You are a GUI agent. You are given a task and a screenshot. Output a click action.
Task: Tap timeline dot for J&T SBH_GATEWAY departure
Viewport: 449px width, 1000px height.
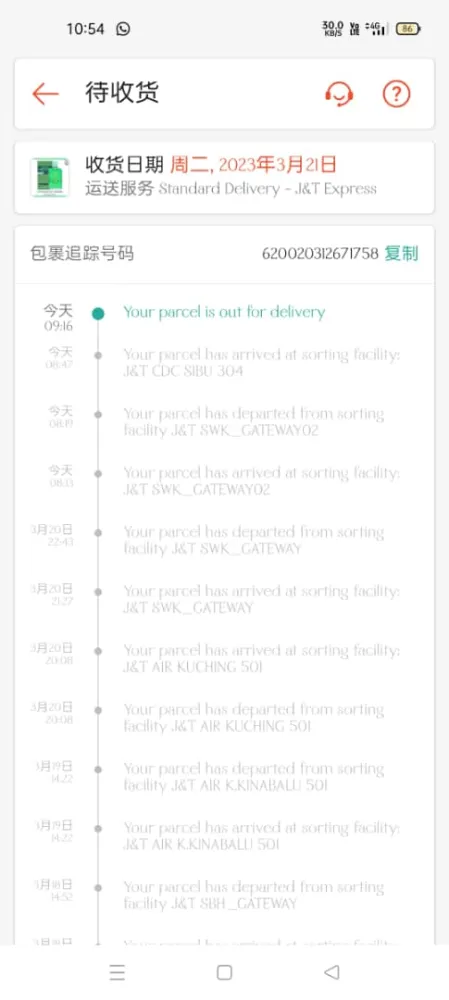98,888
